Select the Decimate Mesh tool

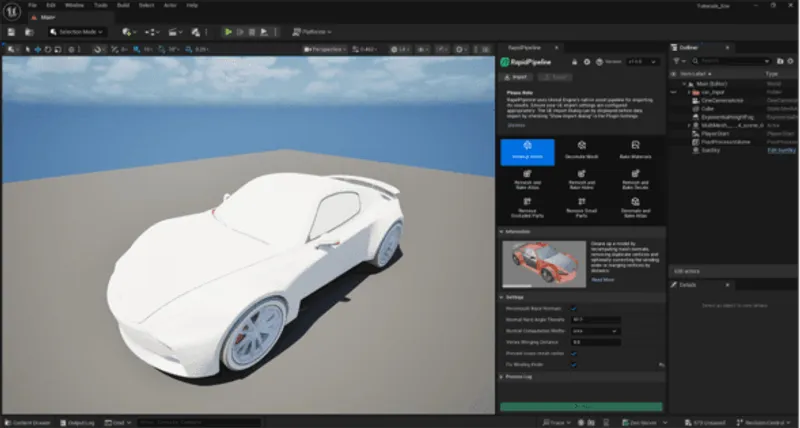point(581,151)
